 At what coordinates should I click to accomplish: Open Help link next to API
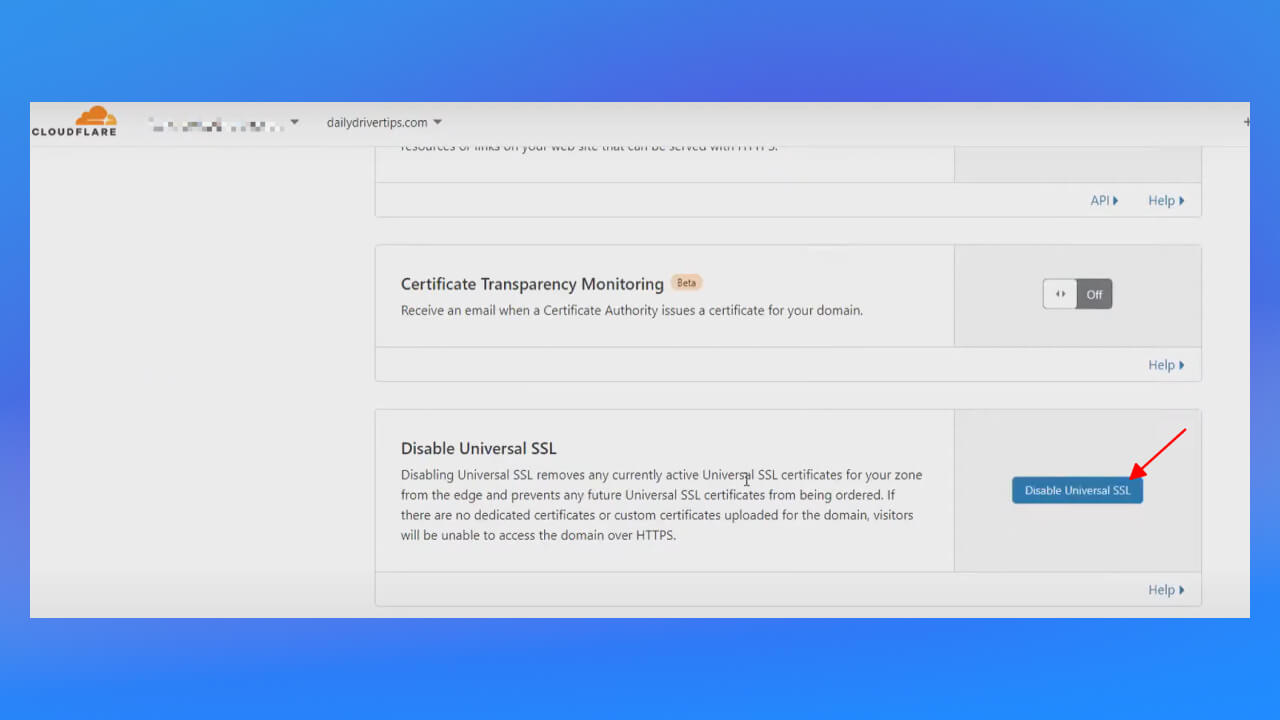coord(1166,201)
